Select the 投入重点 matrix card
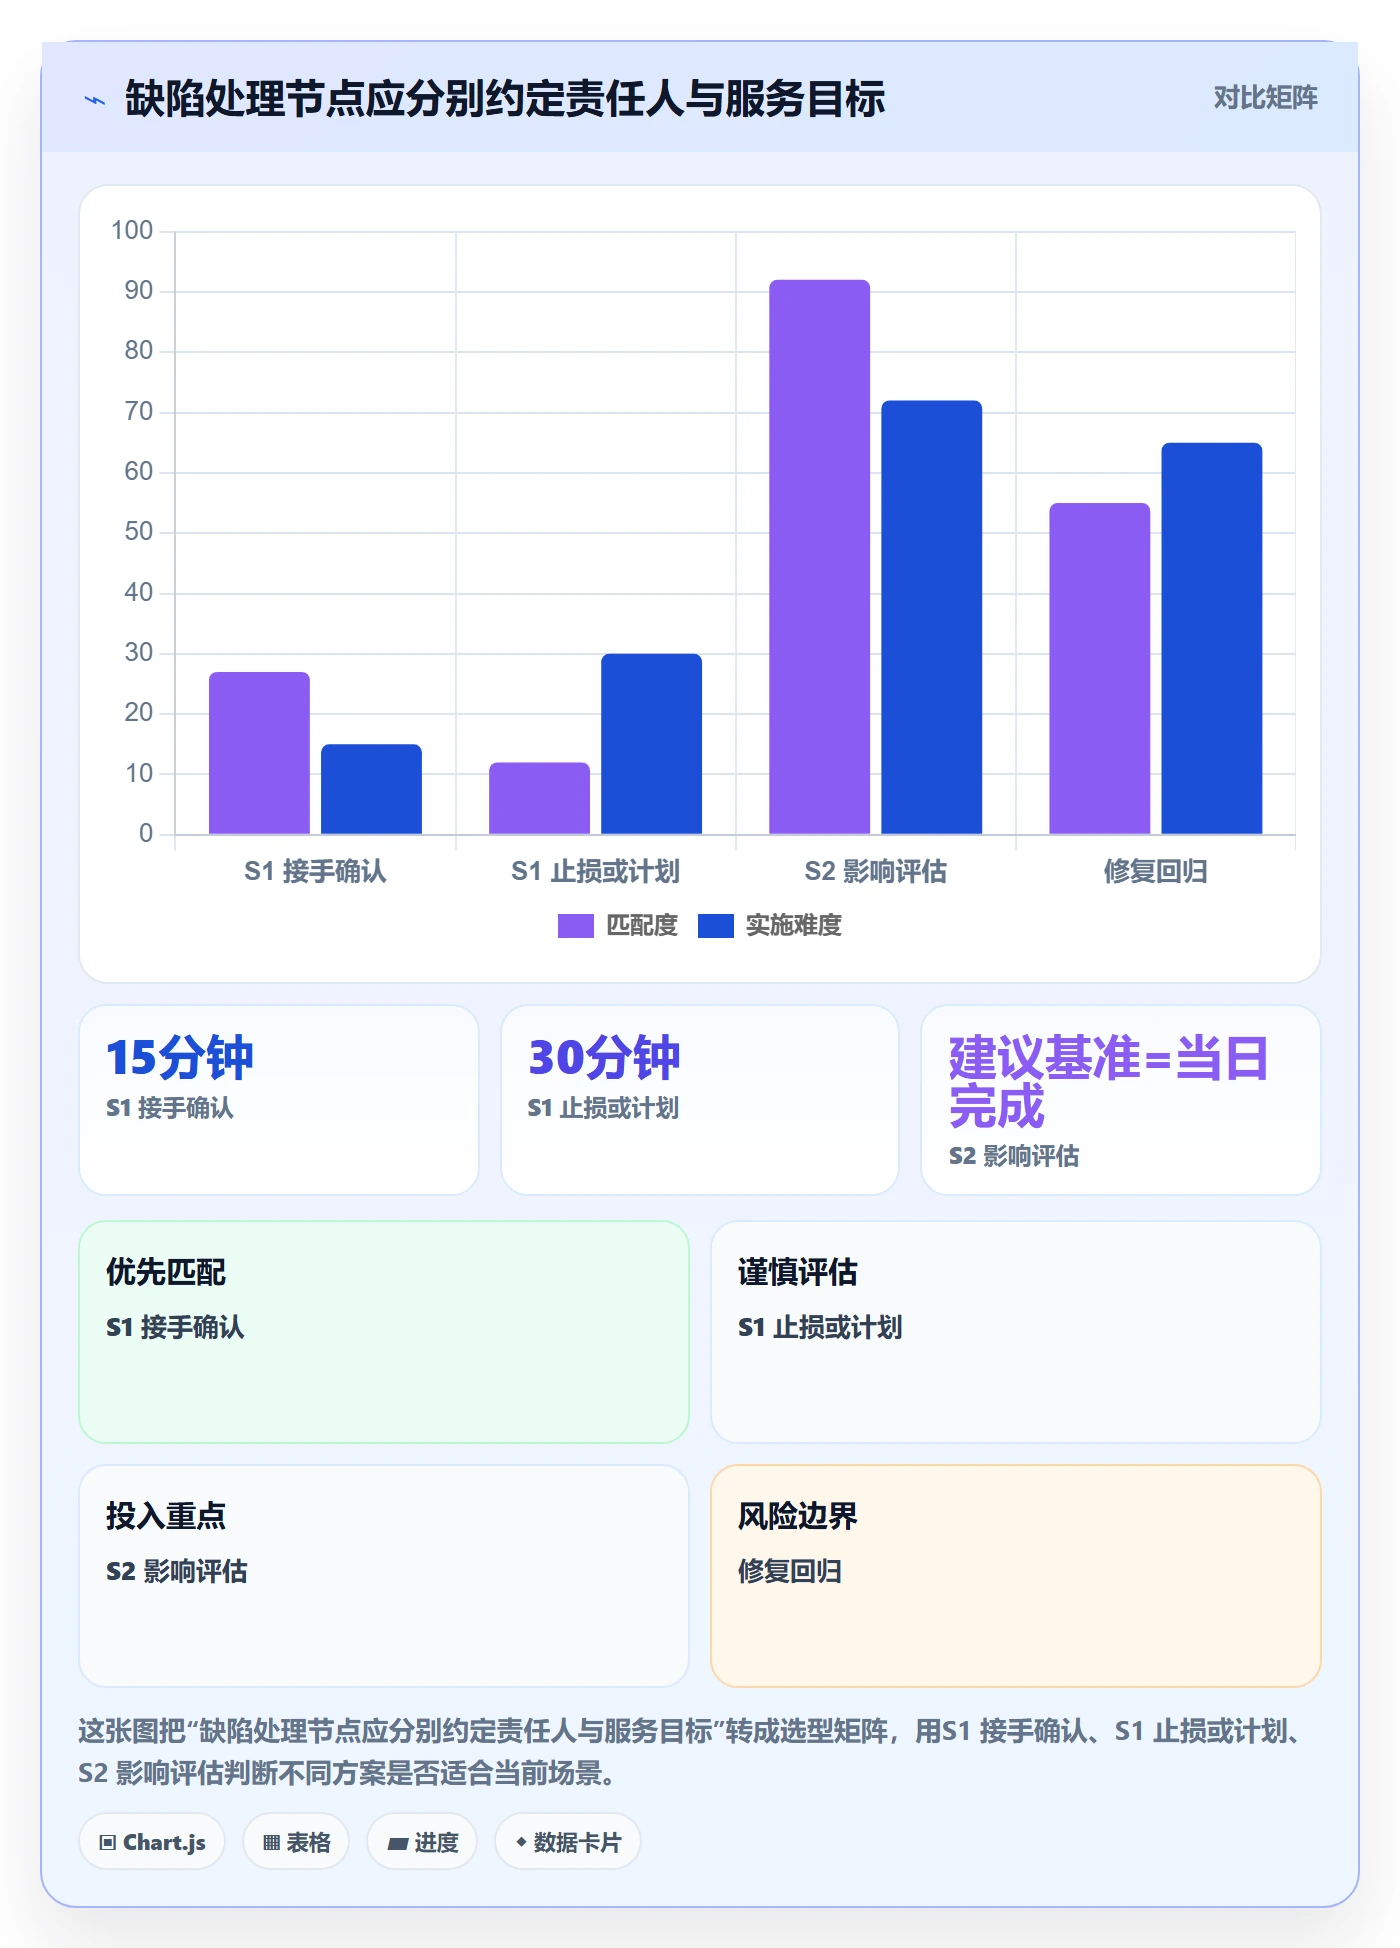The width and height of the screenshot is (1400, 1948). (x=384, y=1575)
